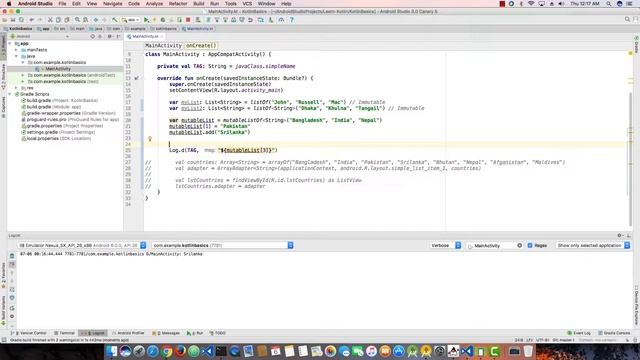
Task: Open the Verbose log level dropdown
Action: 445,245
